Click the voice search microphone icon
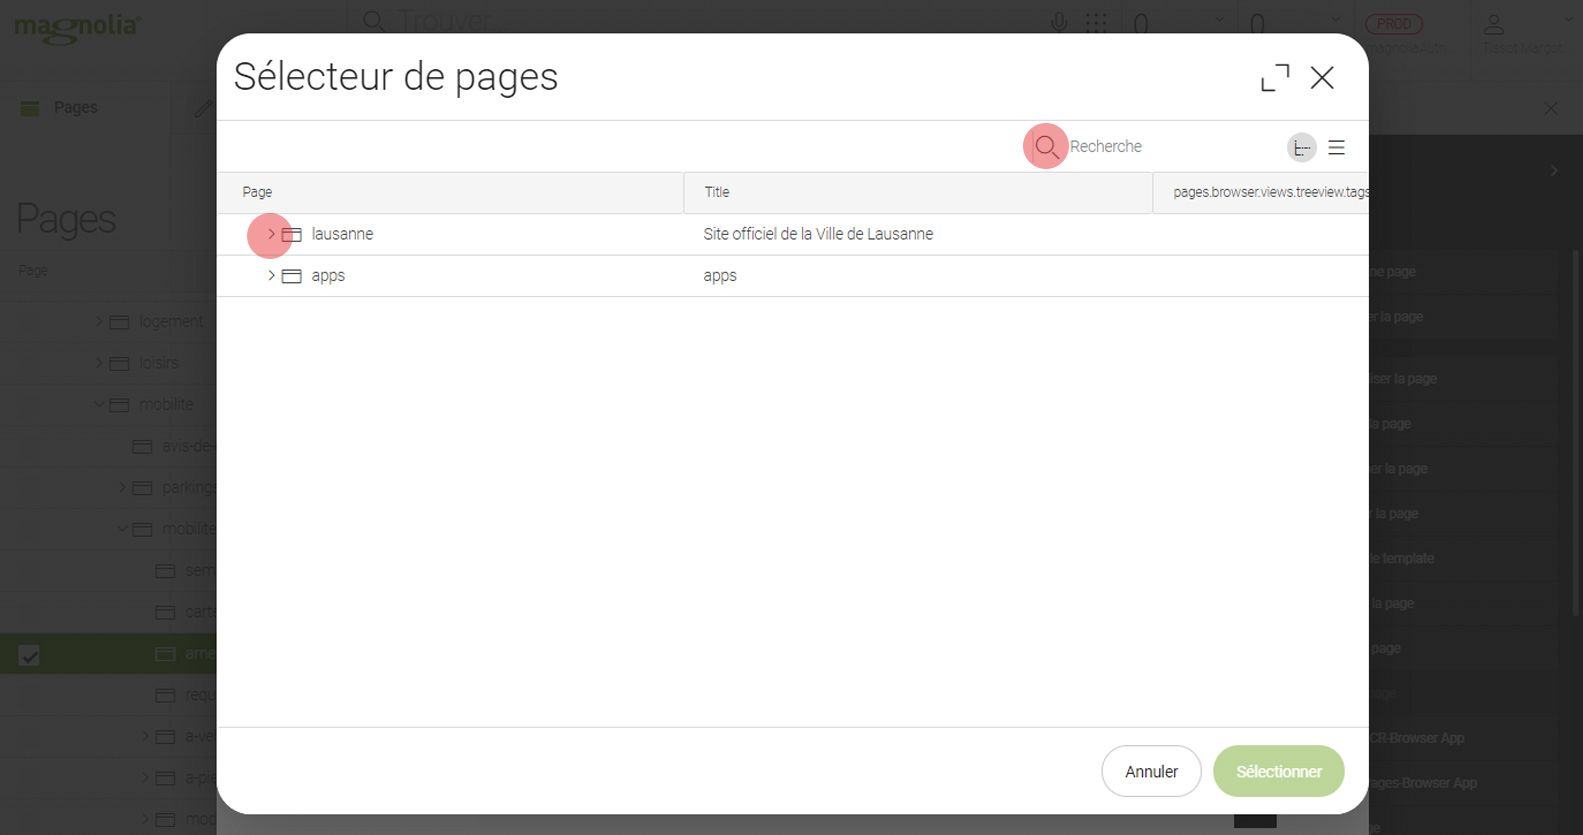 [x=1059, y=22]
